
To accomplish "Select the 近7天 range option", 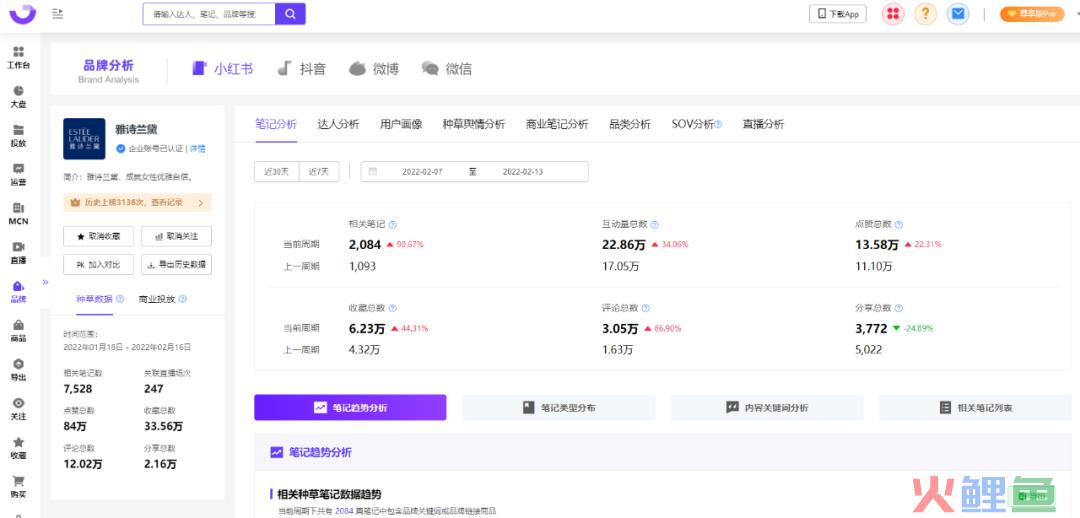I will [x=319, y=172].
